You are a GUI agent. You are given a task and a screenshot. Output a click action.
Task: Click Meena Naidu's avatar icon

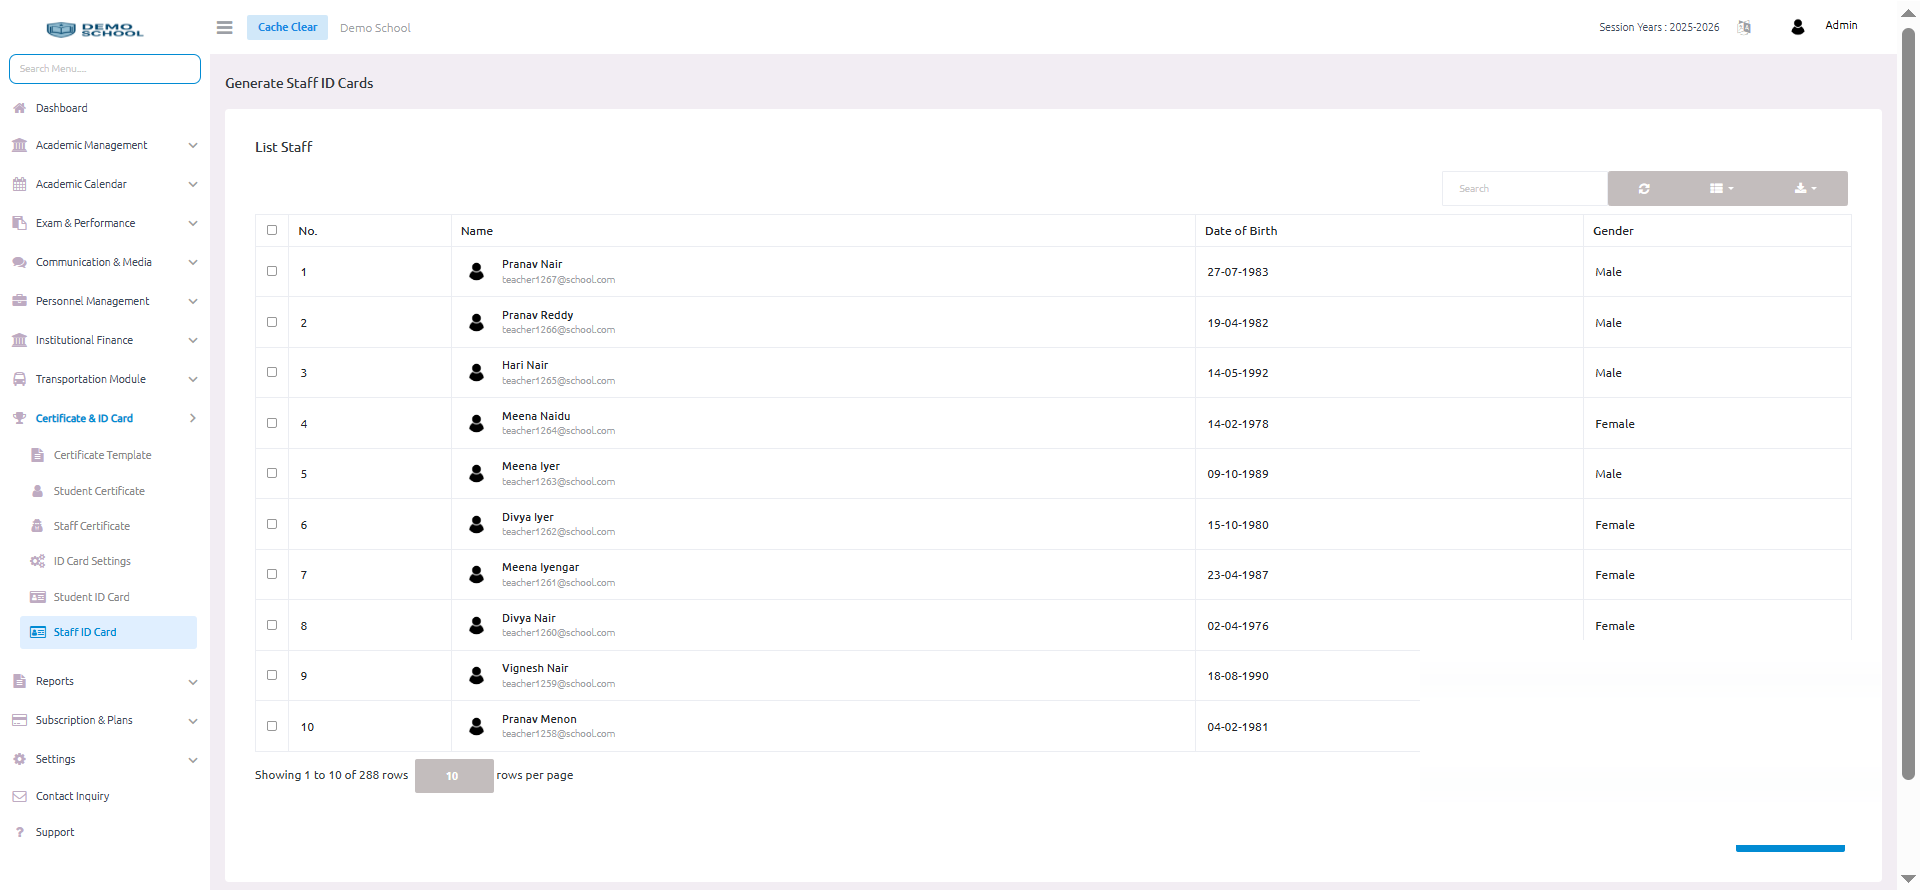[x=477, y=423]
